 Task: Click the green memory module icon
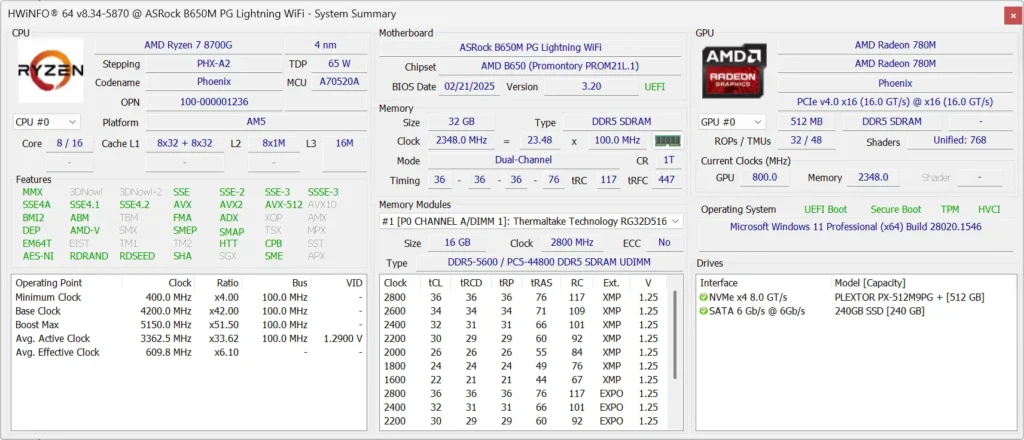pyautogui.click(x=667, y=141)
